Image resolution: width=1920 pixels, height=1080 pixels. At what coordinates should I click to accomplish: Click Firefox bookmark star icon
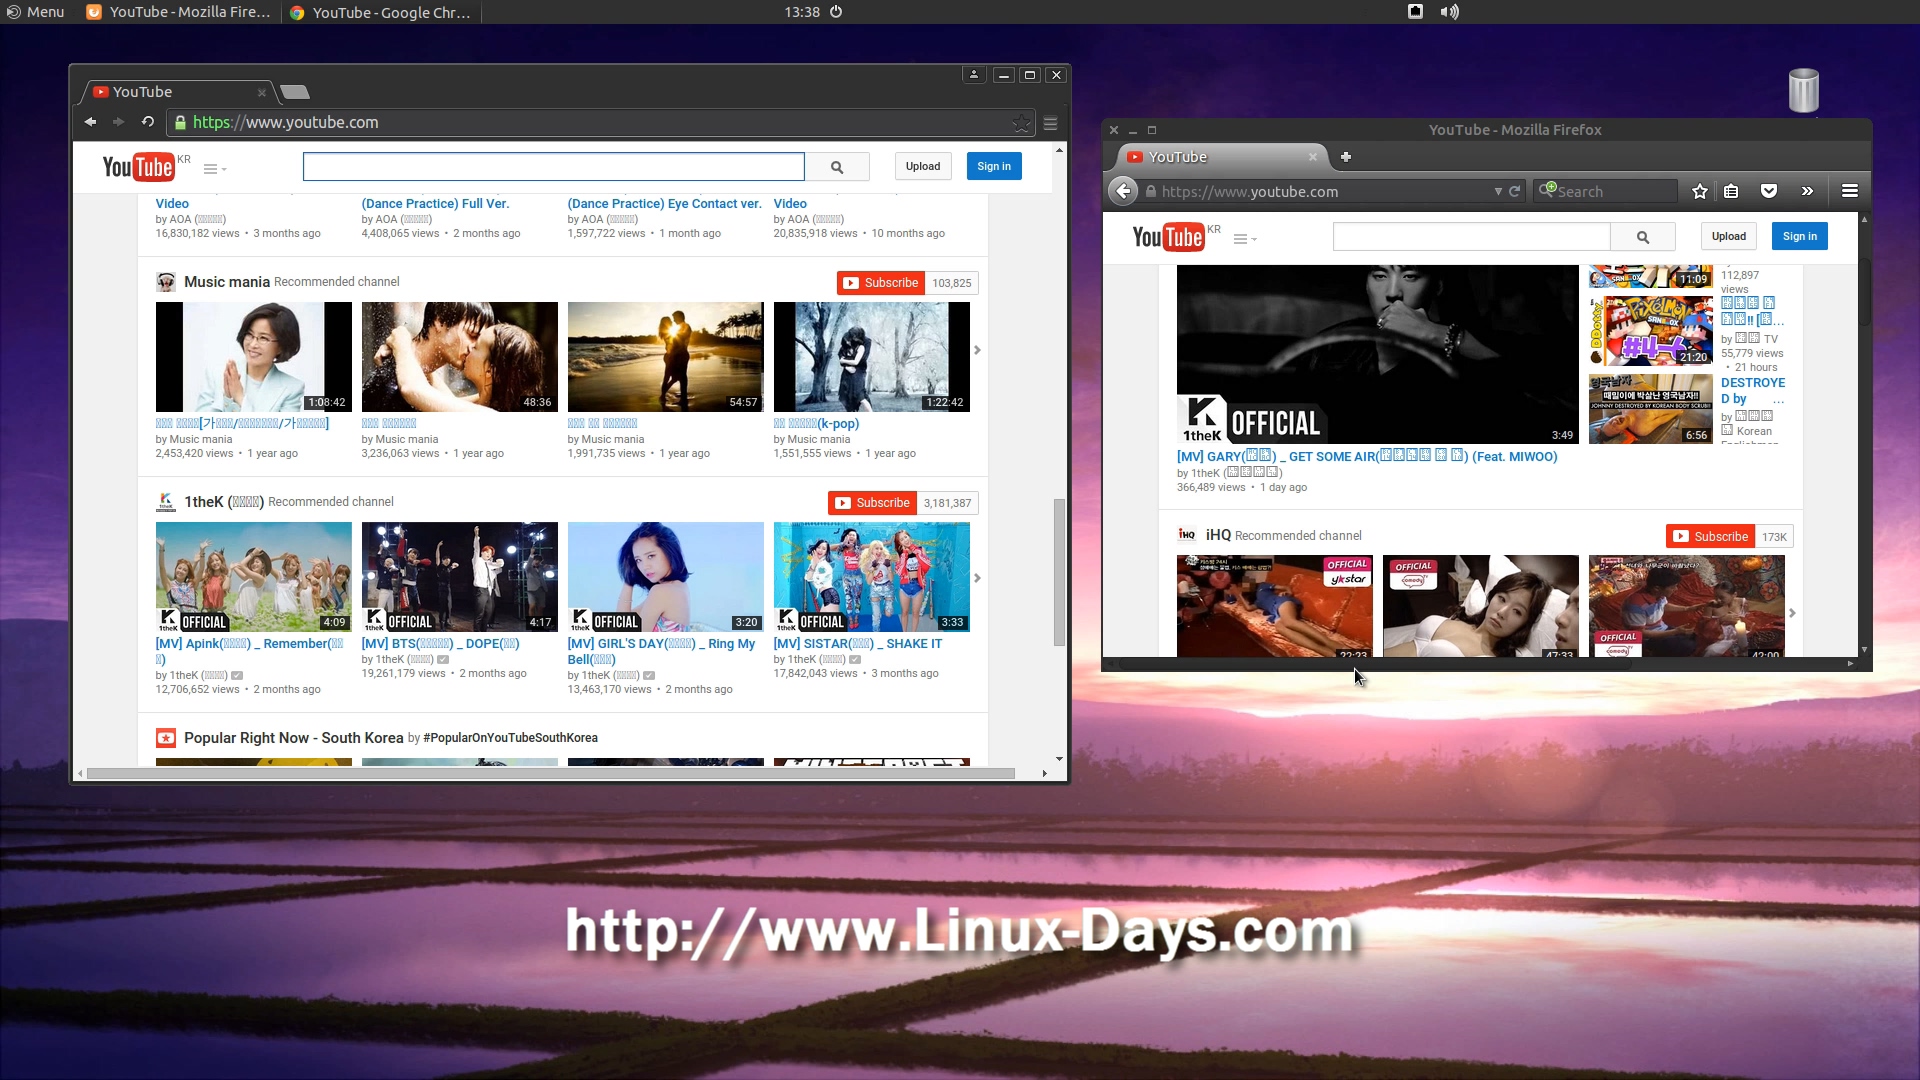[x=1700, y=191]
